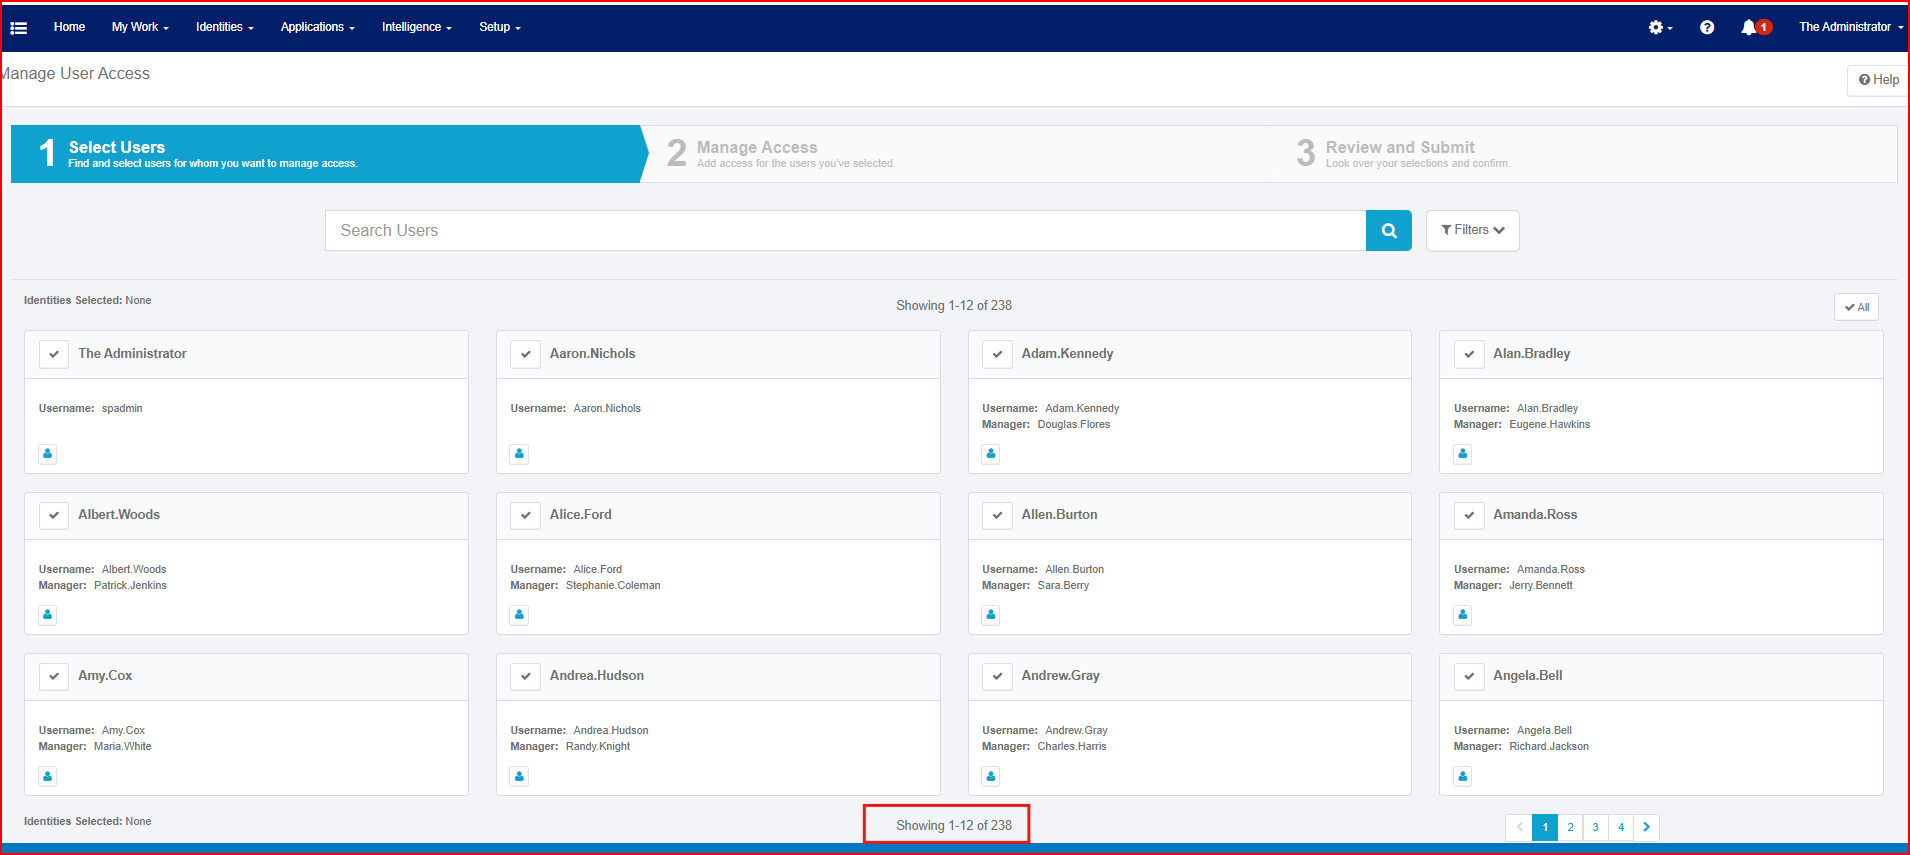Go to page 4 in pagination
The image size is (1910, 855).
(1621, 827)
